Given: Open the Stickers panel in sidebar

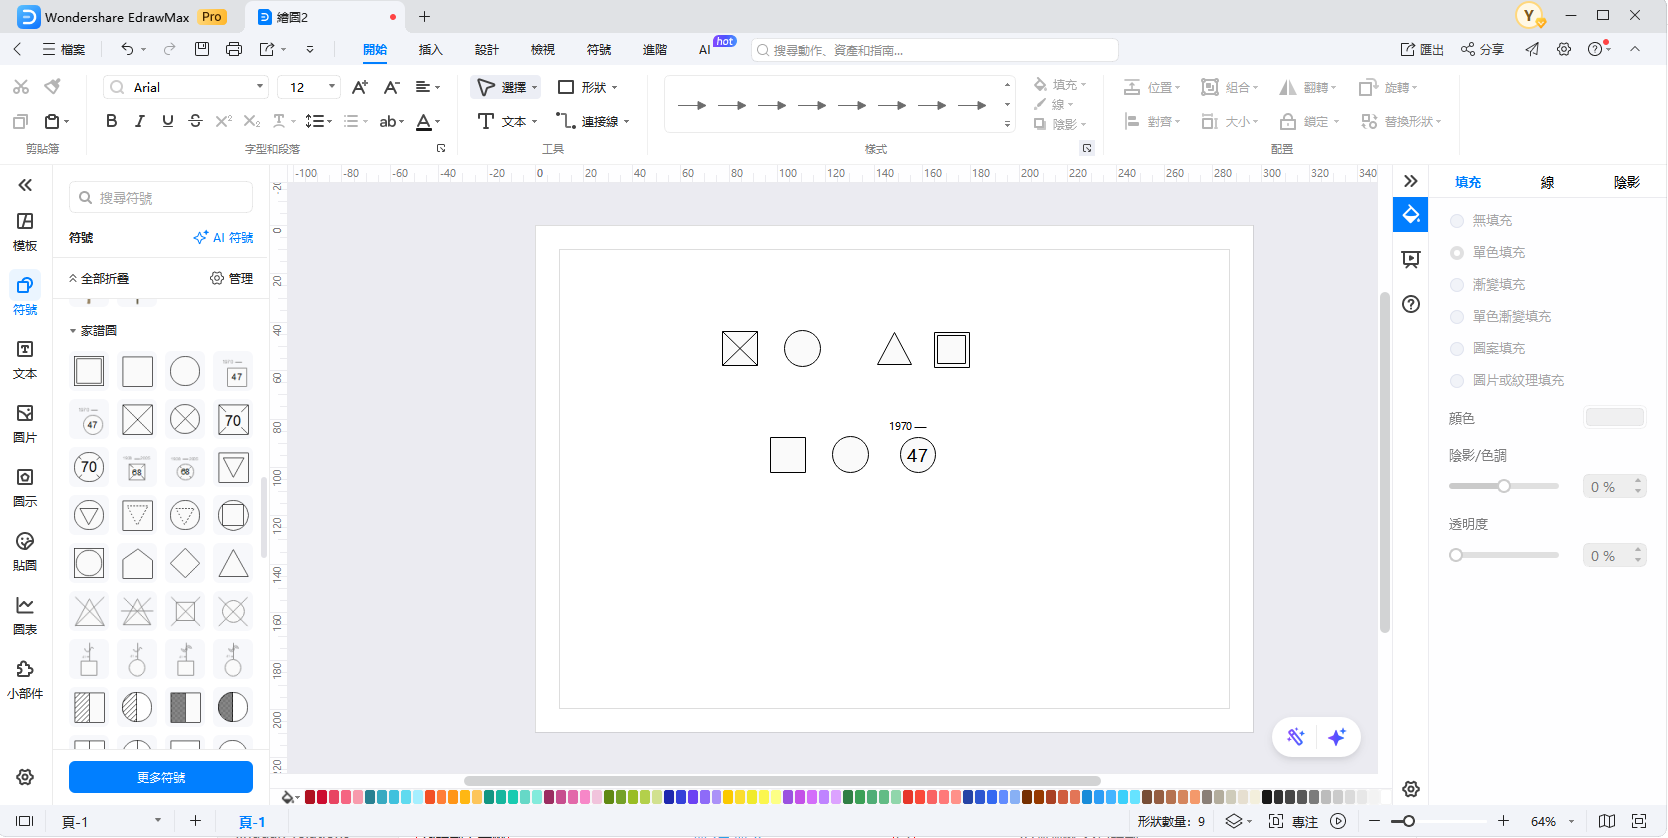Looking at the screenshot, I should point(25,550).
